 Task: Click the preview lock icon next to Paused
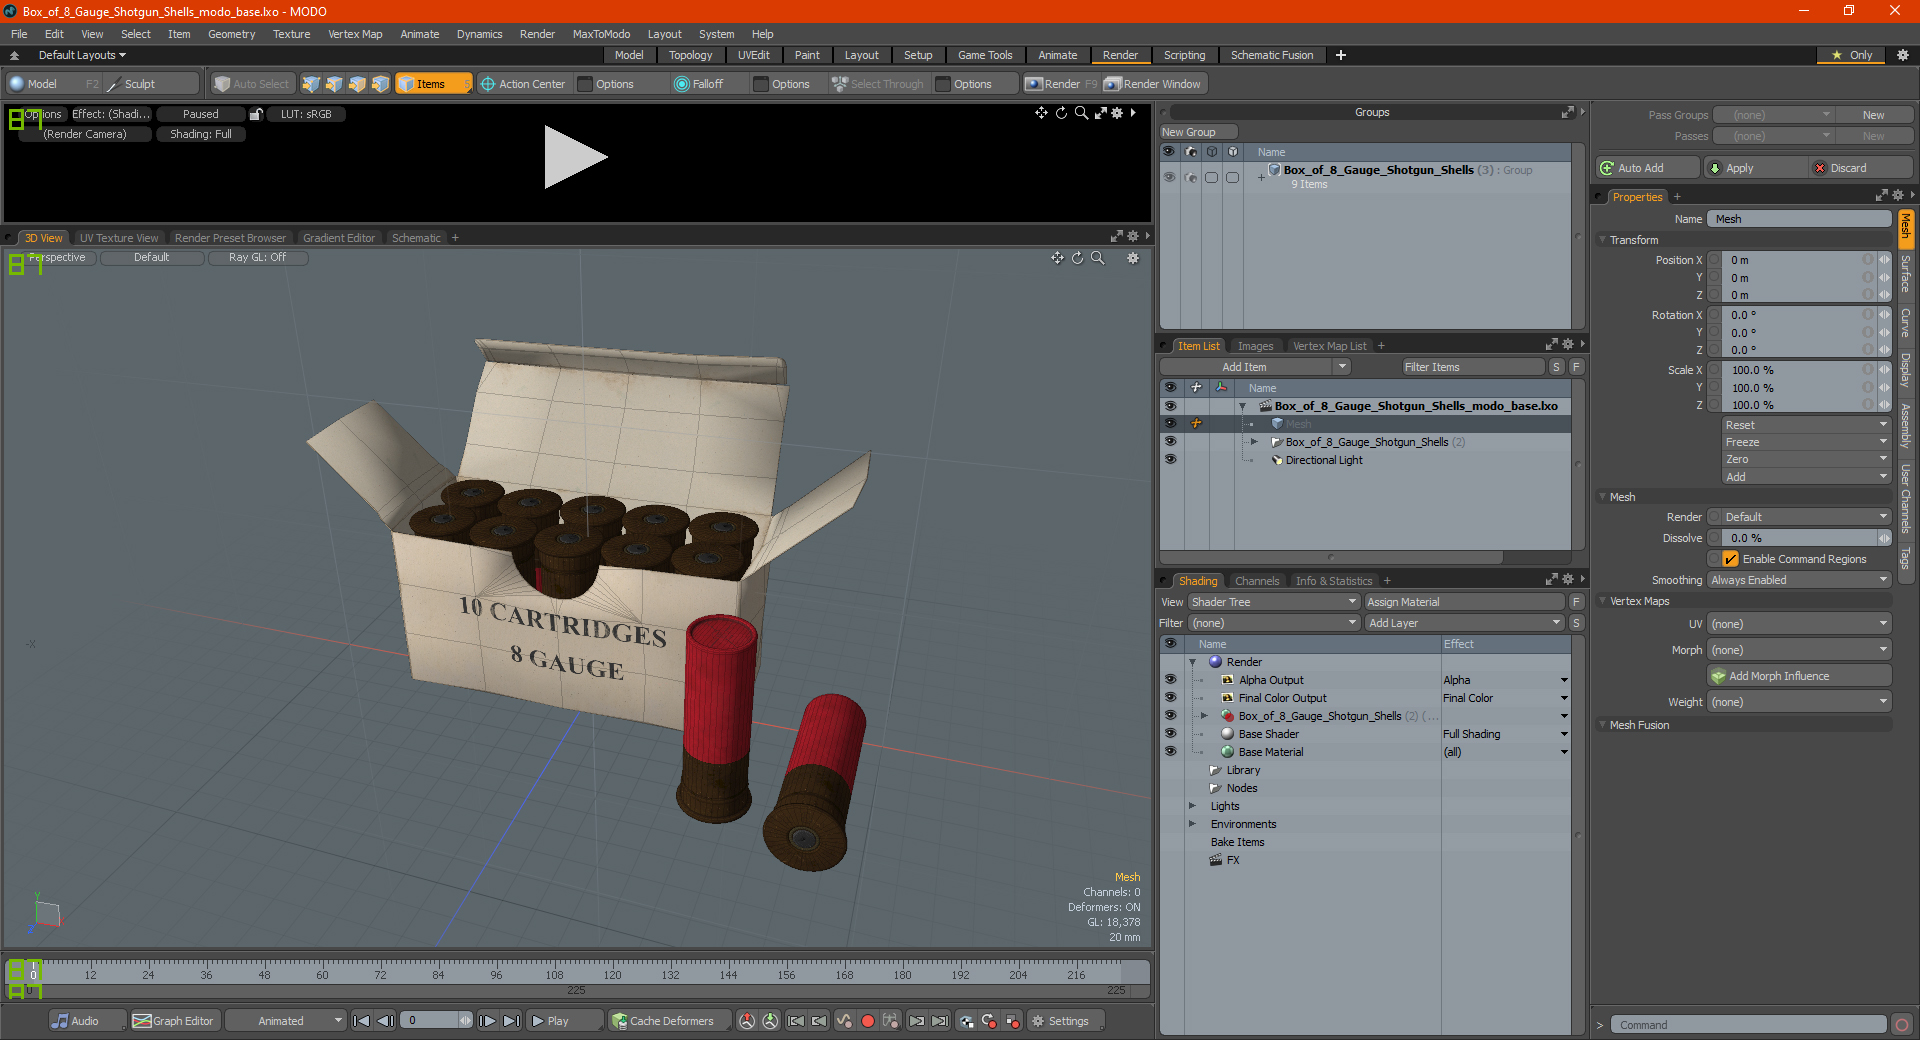click(256, 114)
